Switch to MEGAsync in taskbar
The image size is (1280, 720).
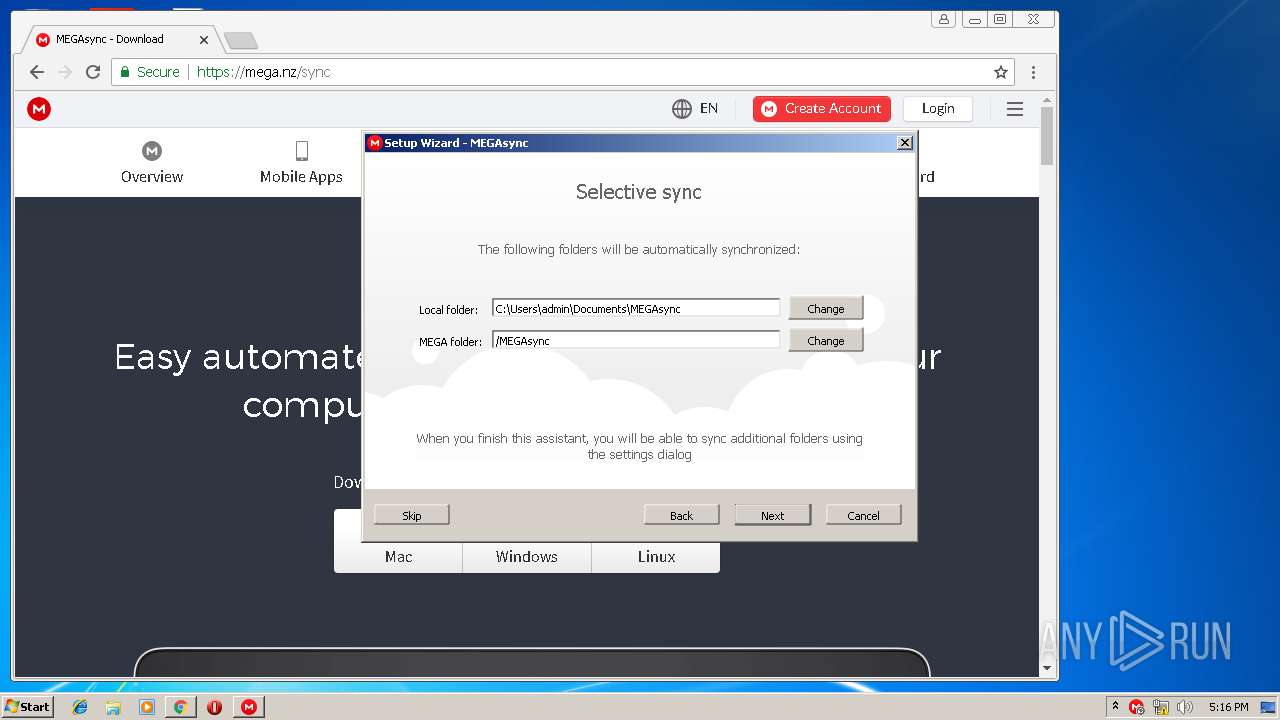point(248,707)
